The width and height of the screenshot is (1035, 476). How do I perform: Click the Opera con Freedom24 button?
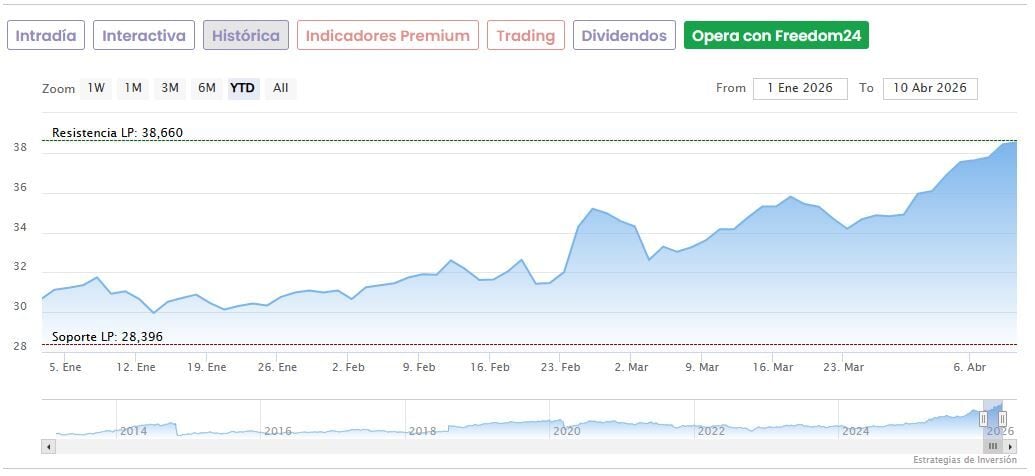click(776, 36)
